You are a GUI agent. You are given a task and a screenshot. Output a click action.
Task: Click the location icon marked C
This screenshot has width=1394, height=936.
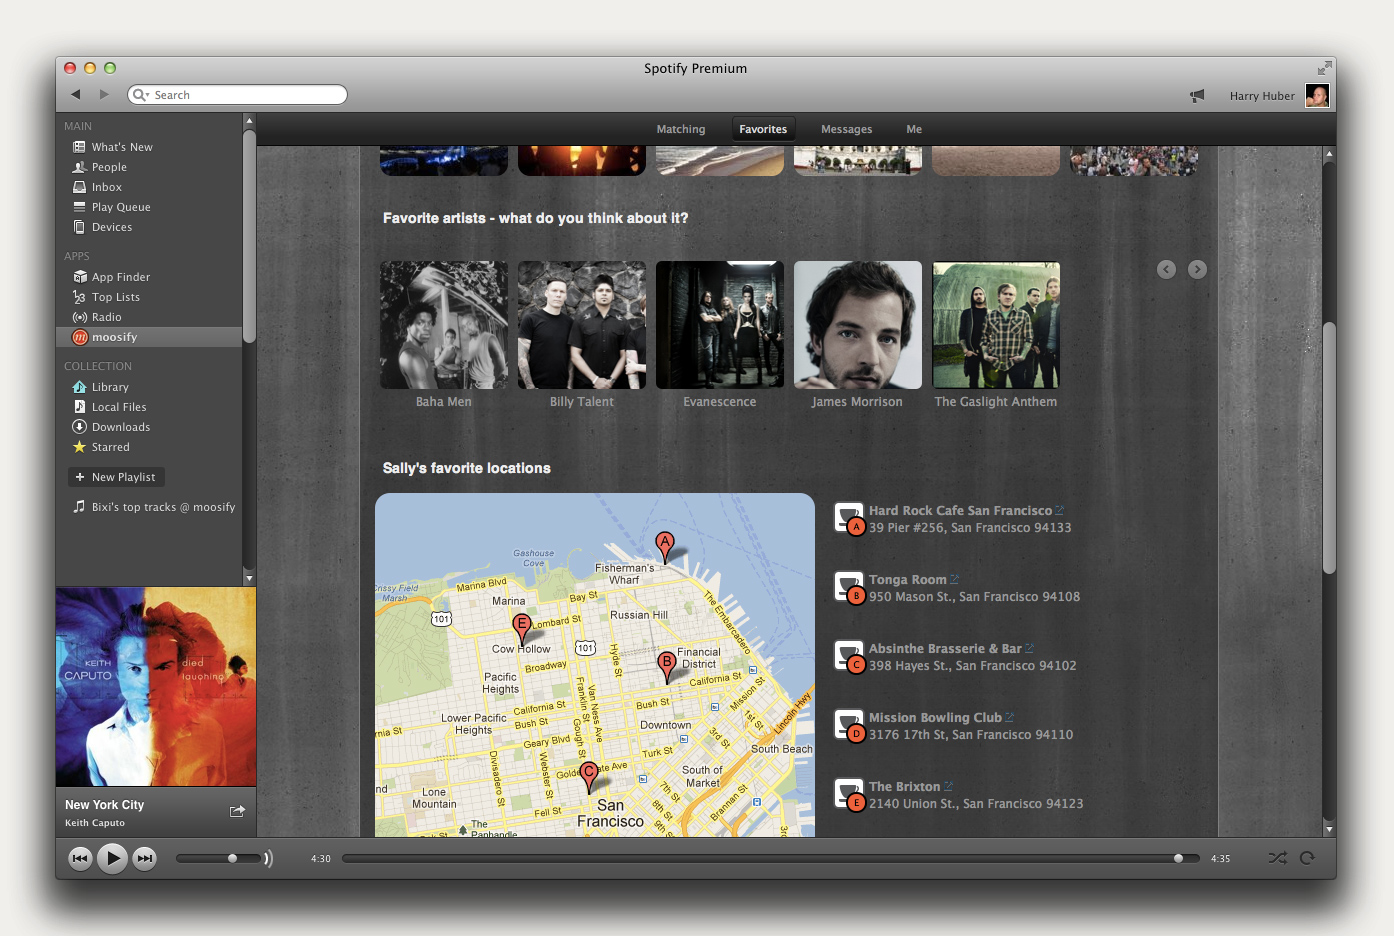coord(849,656)
